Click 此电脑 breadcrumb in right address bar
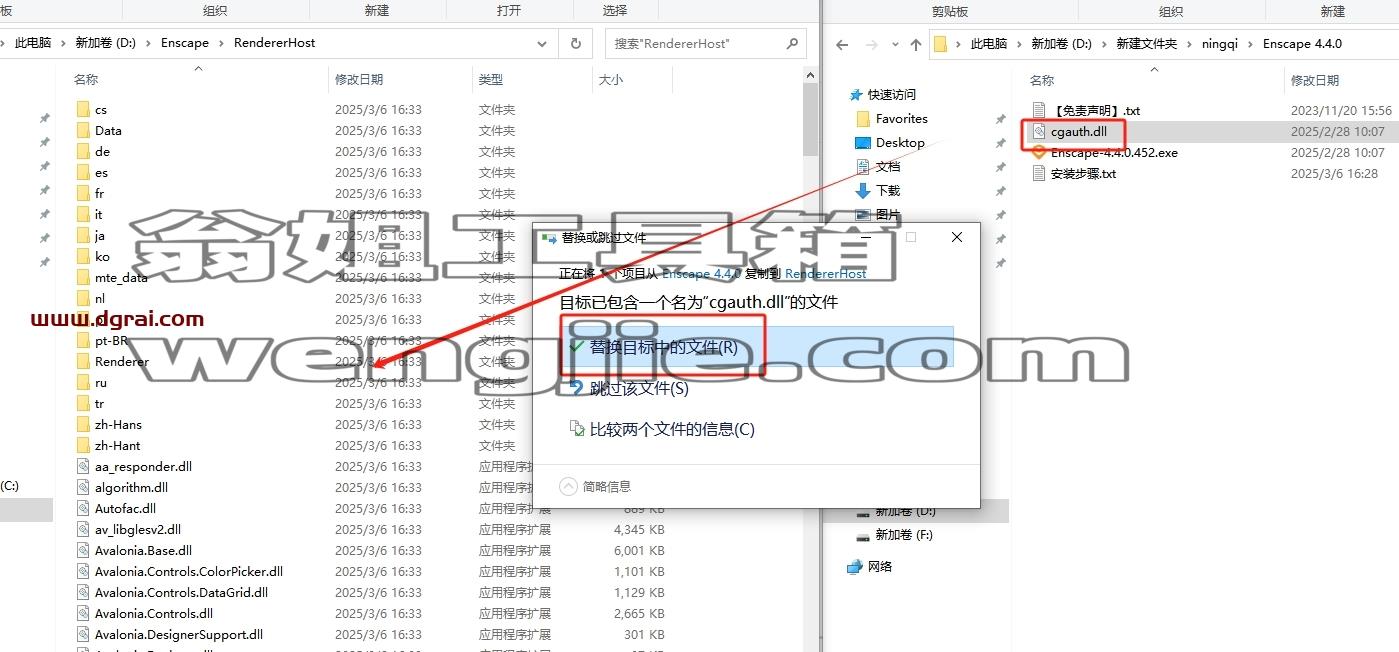 coord(989,44)
